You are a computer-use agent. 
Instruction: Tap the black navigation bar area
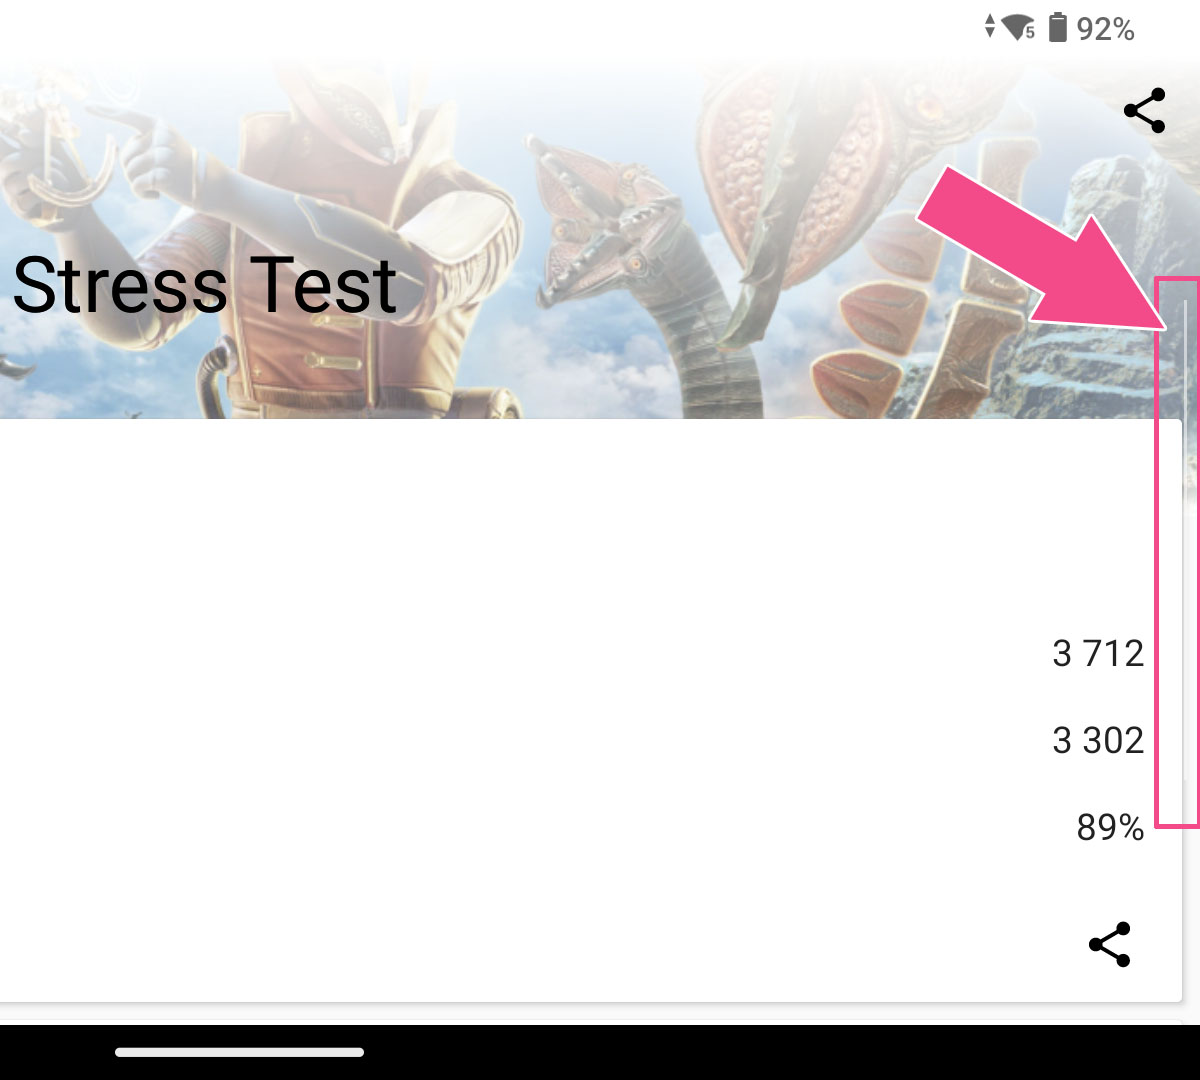click(x=600, y=1052)
